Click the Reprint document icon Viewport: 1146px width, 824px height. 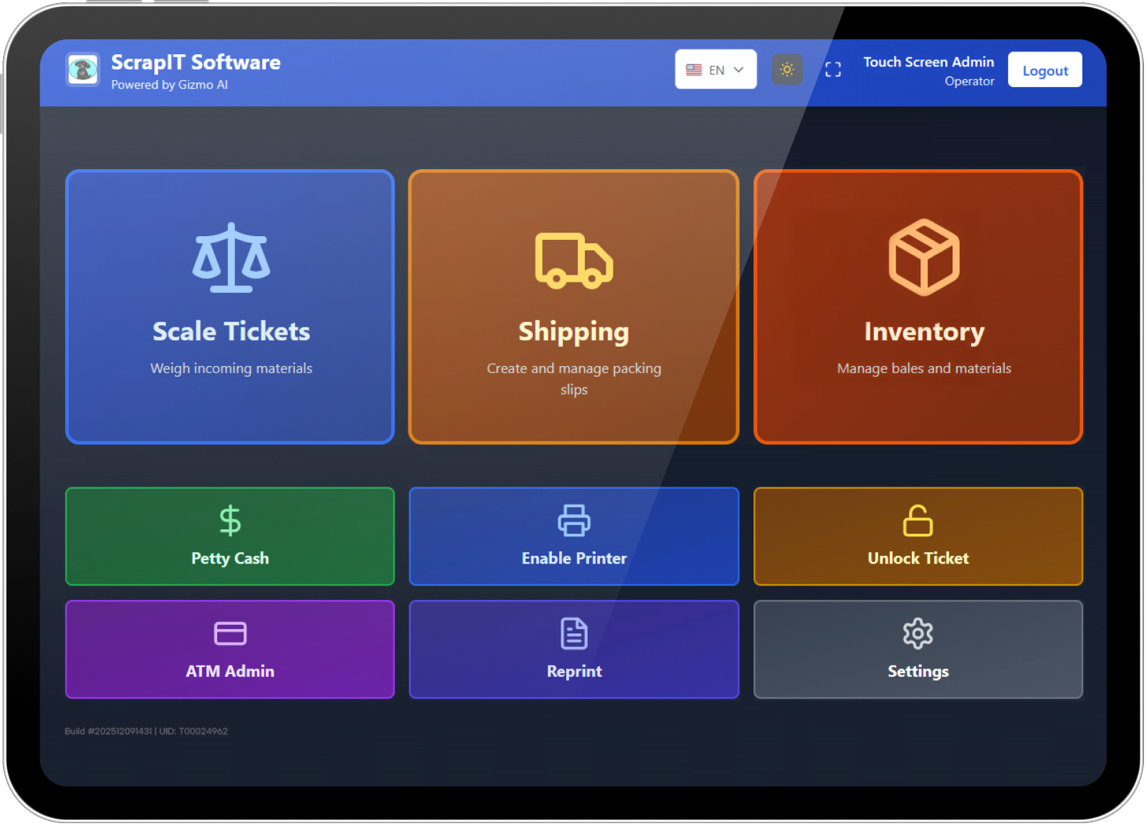click(573, 632)
